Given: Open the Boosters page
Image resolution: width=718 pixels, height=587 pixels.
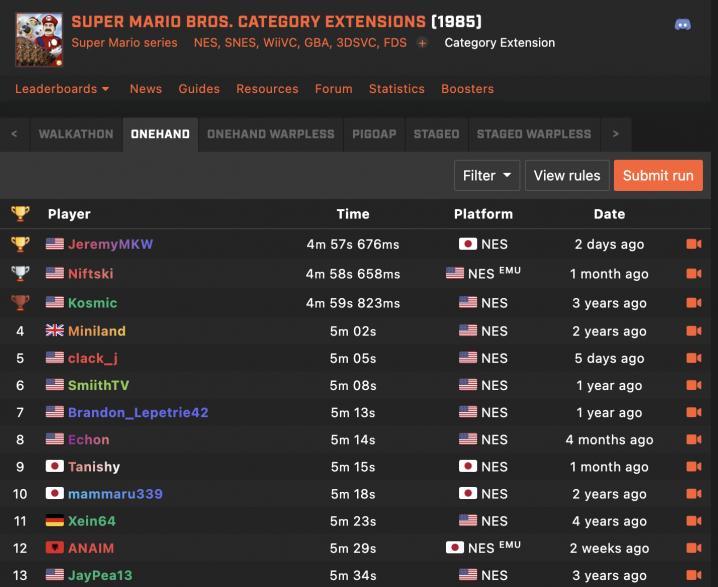Looking at the screenshot, I should pos(468,89).
